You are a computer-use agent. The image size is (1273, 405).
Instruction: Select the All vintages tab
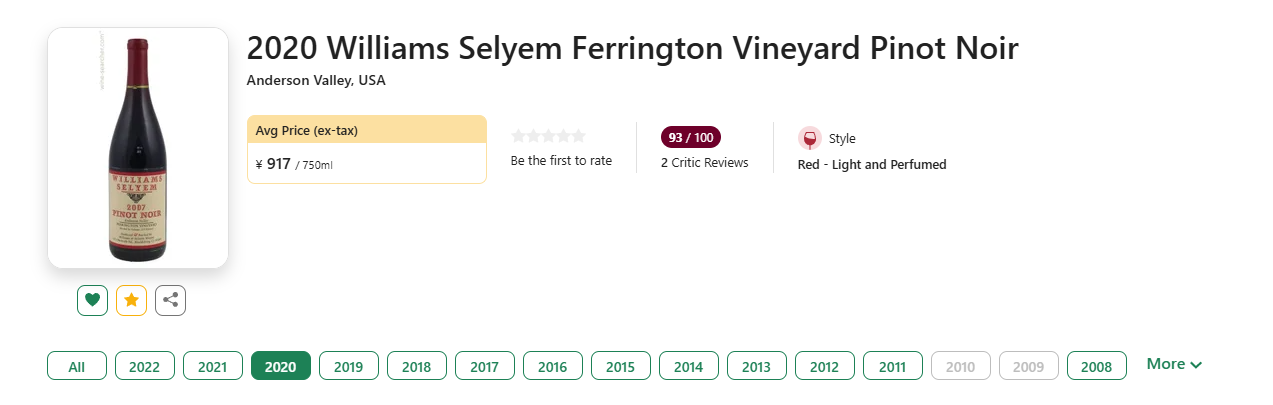click(77, 366)
